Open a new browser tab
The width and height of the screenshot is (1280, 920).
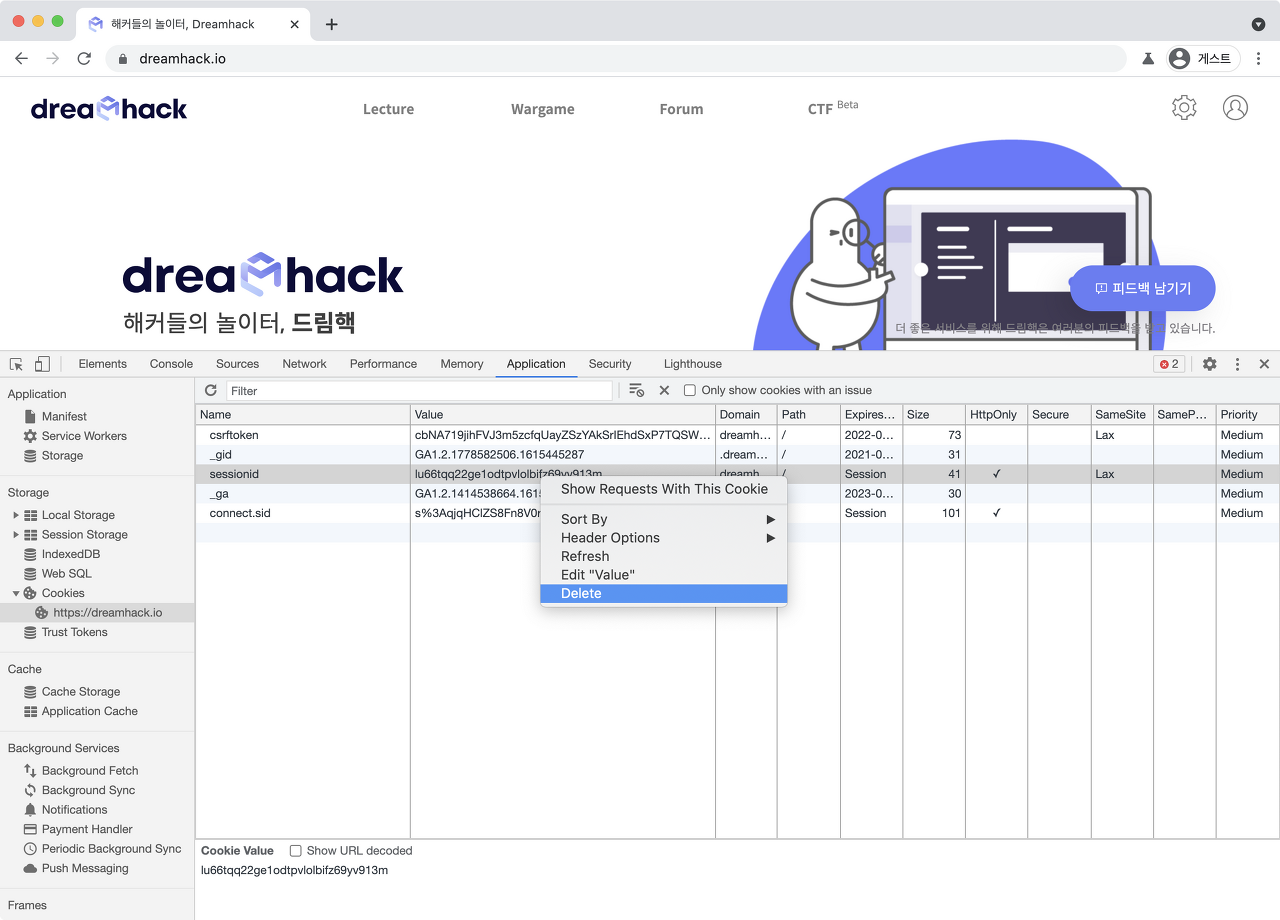point(332,24)
